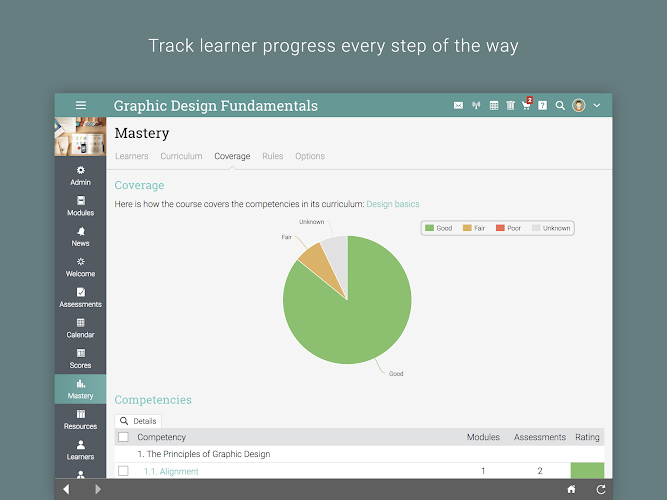Open Scores in sidebar

point(80,359)
